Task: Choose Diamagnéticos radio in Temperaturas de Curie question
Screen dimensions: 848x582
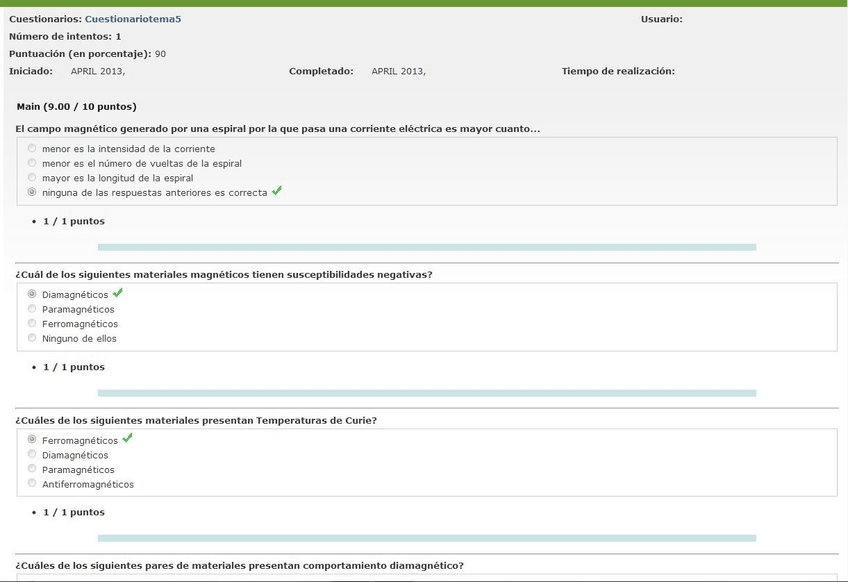Action: (32, 454)
